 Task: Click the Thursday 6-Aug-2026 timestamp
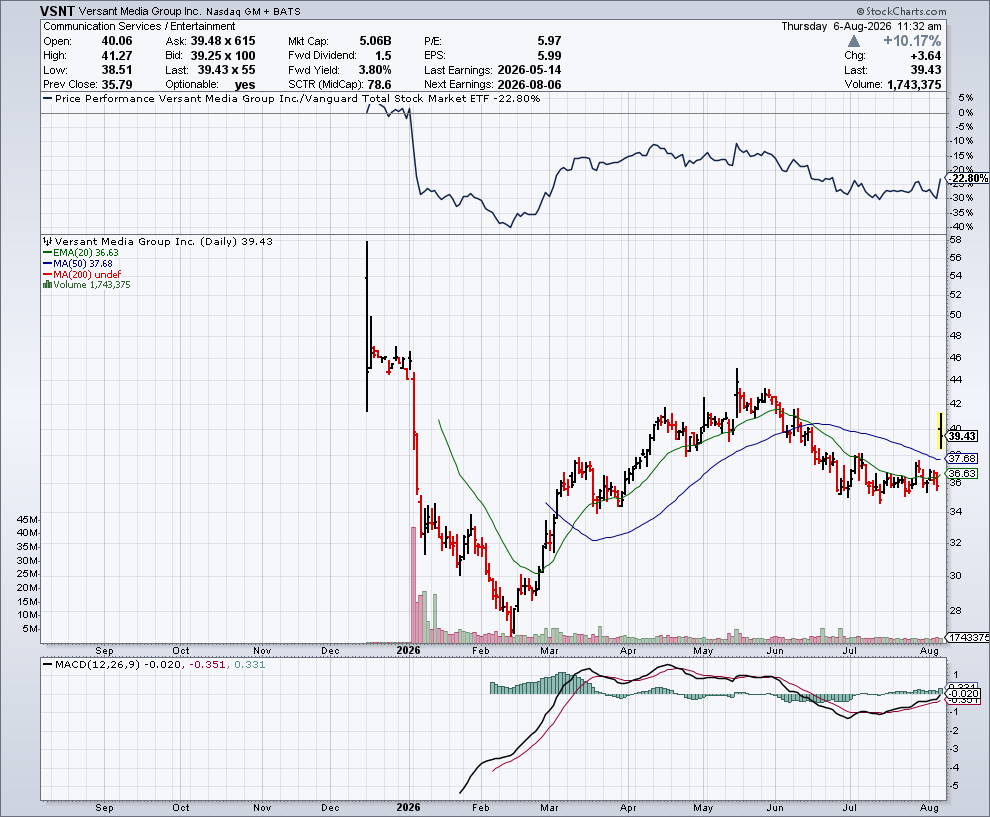(x=861, y=27)
